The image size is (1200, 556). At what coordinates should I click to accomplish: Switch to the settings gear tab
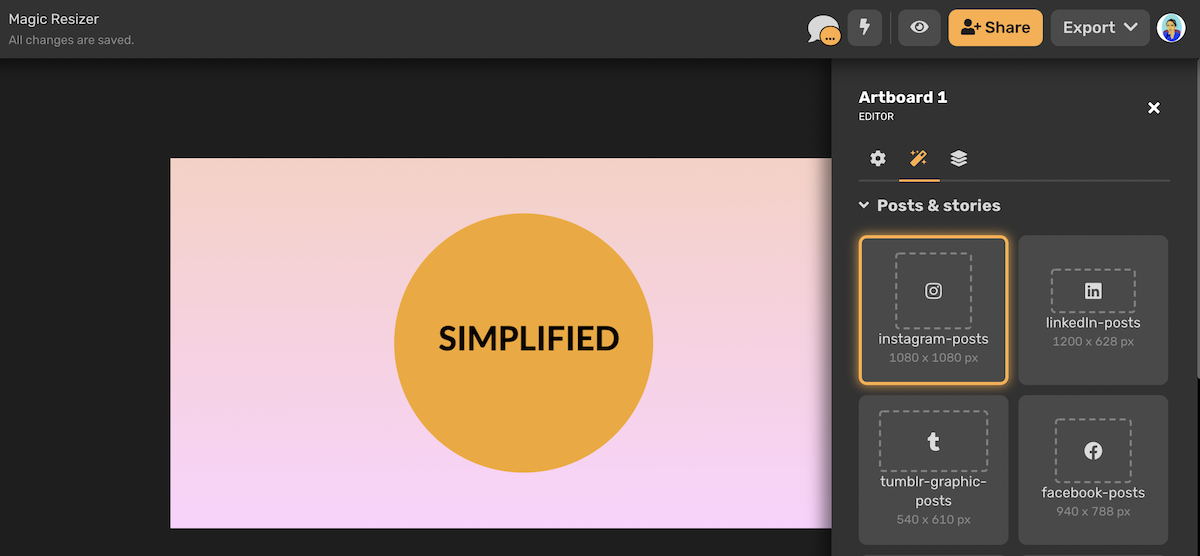pos(878,158)
